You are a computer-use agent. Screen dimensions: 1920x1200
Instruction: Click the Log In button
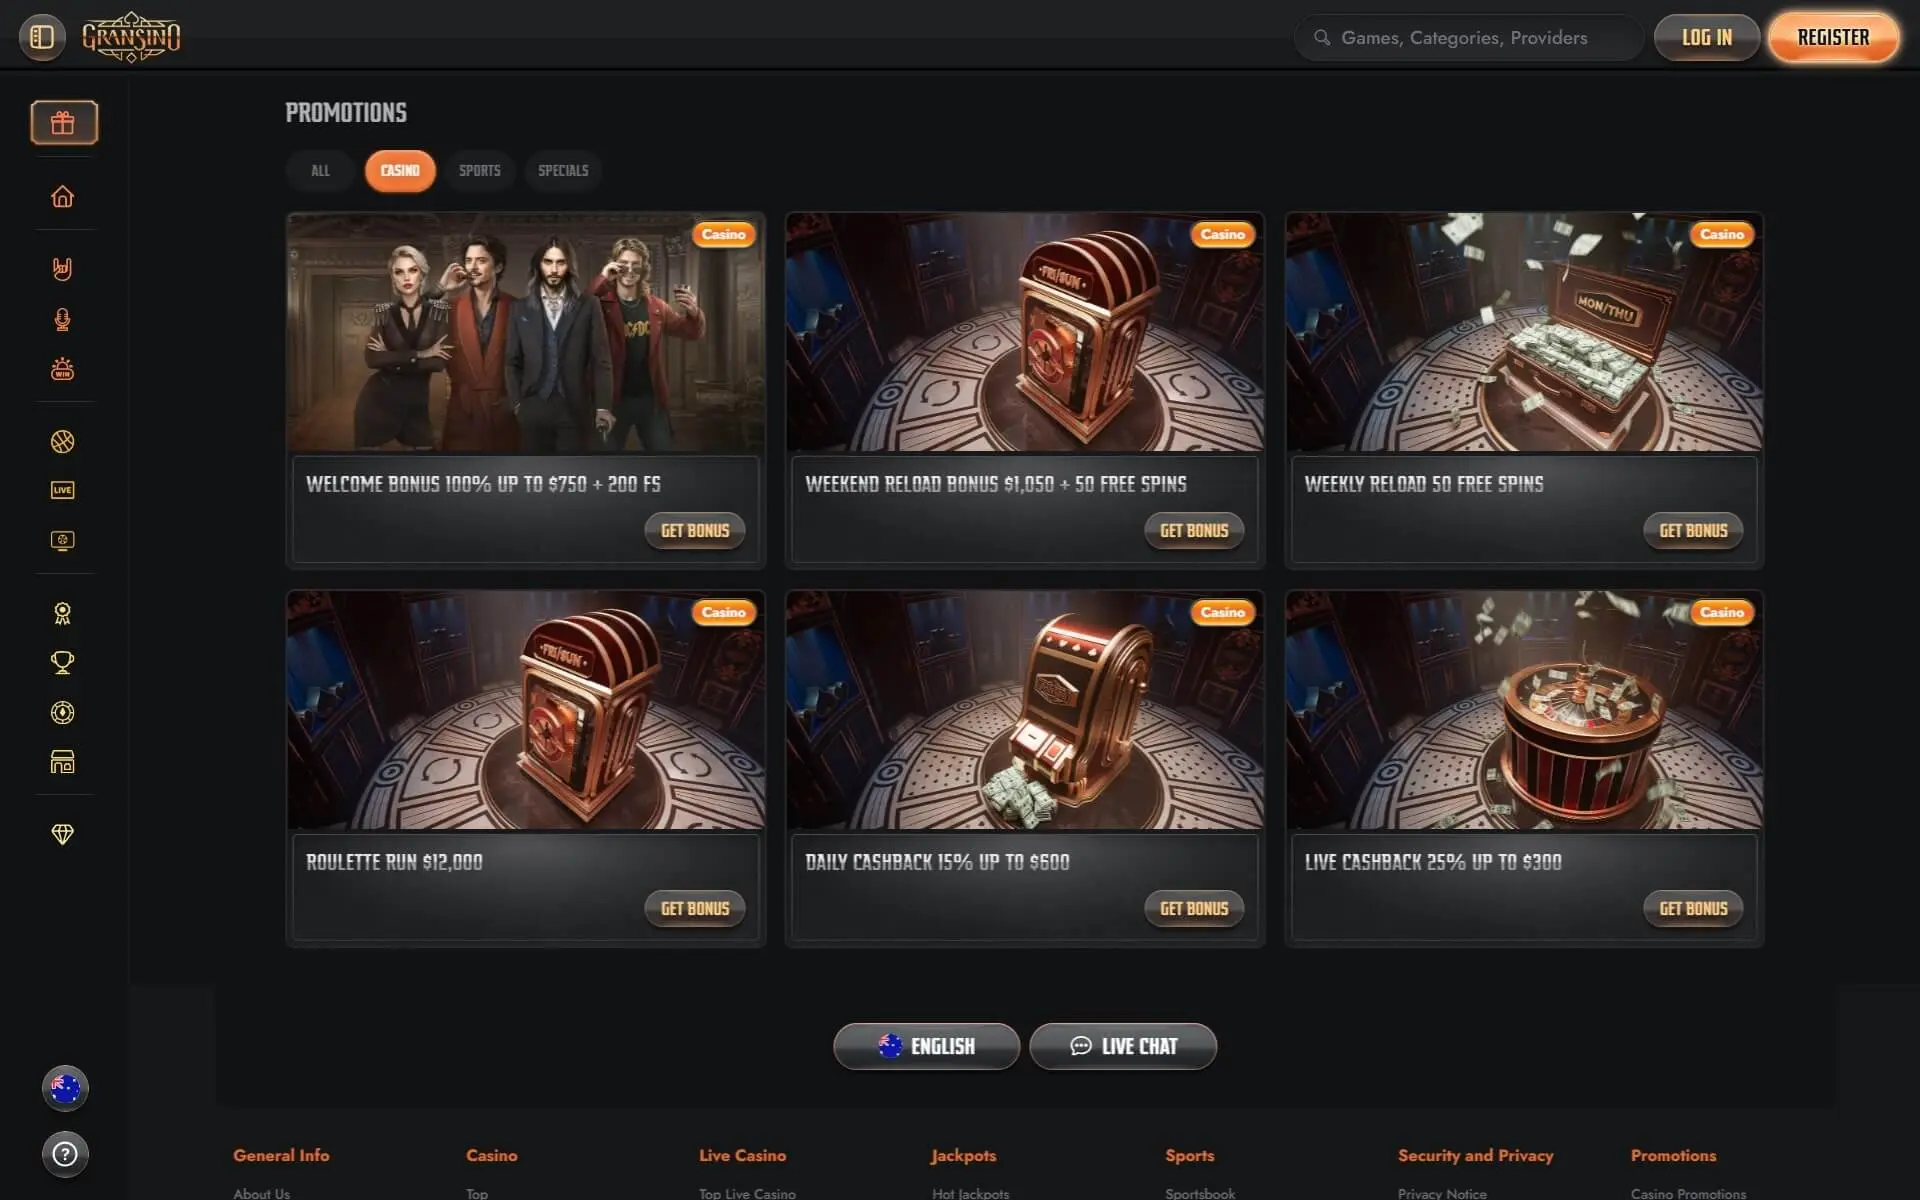(x=1706, y=38)
